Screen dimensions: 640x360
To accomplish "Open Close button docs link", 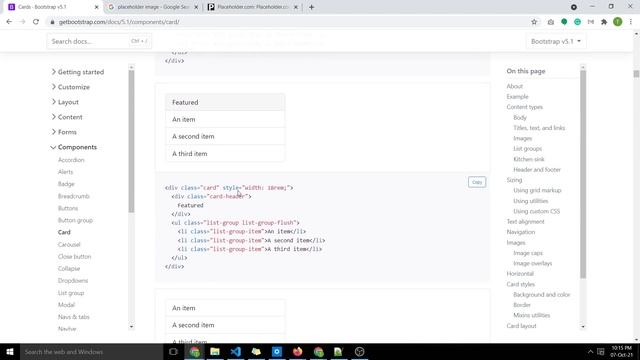I will click(x=74, y=257).
